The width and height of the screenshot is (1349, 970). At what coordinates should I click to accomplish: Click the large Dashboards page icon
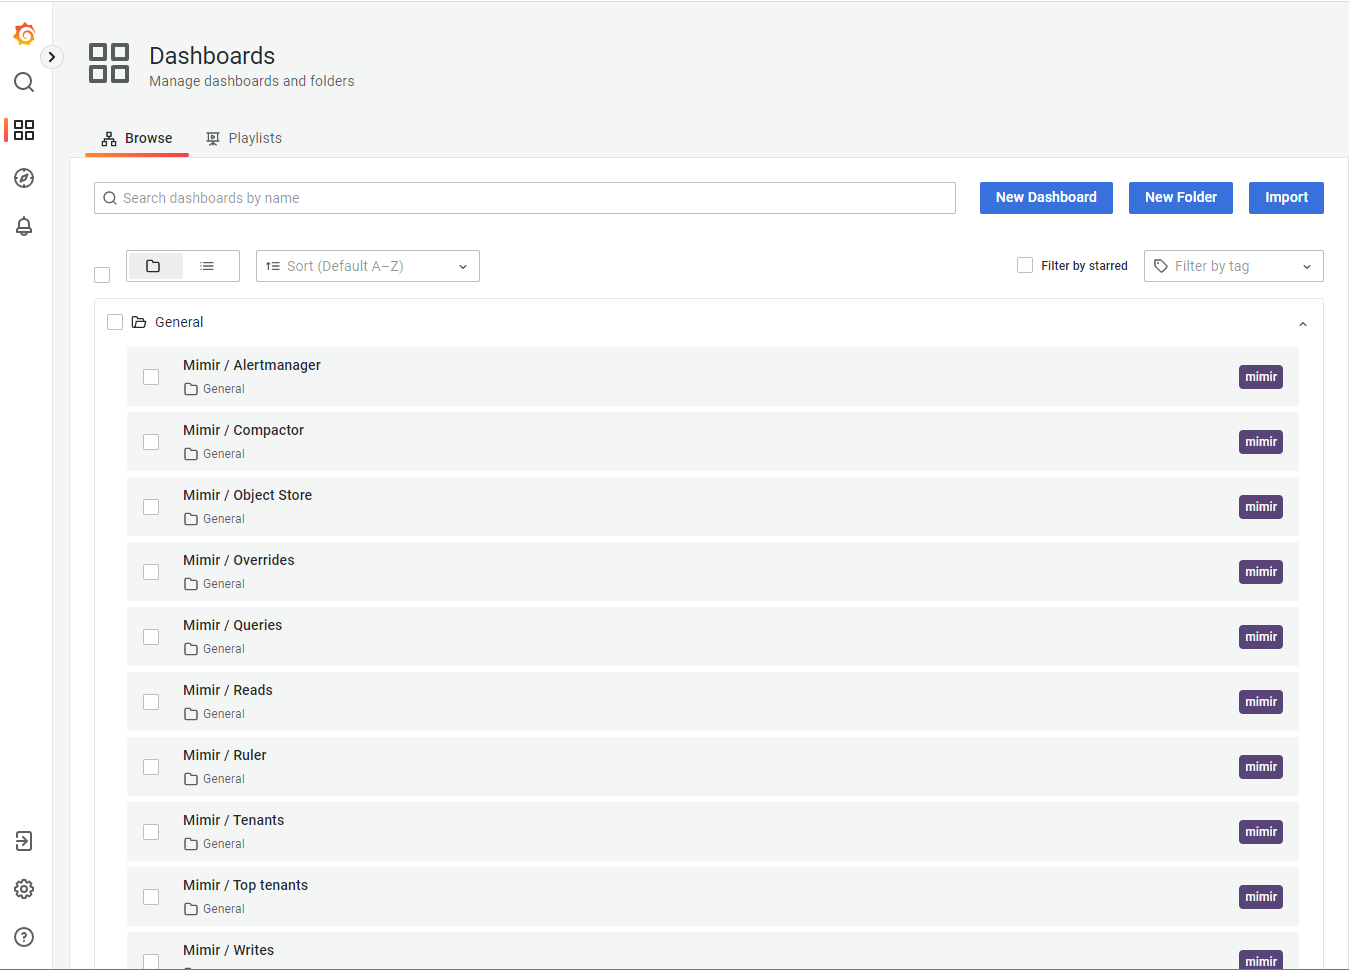click(109, 63)
